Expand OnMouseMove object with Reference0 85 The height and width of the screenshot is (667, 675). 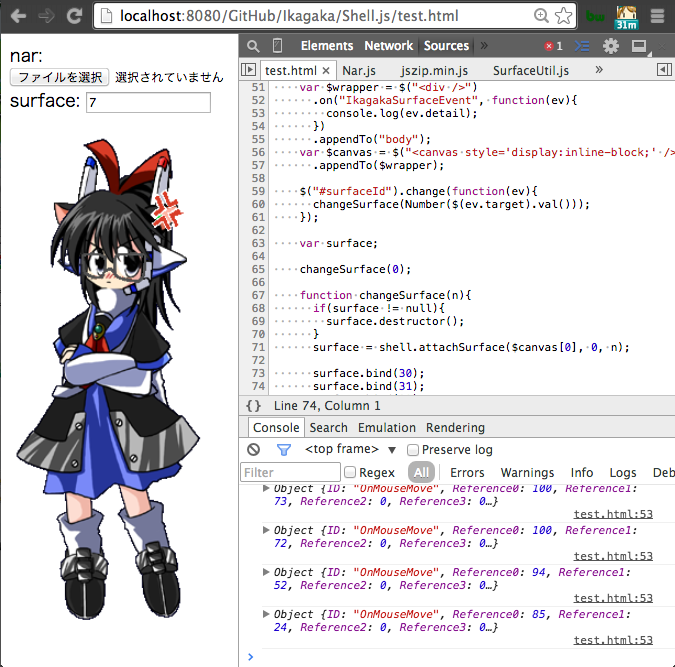tap(266, 614)
